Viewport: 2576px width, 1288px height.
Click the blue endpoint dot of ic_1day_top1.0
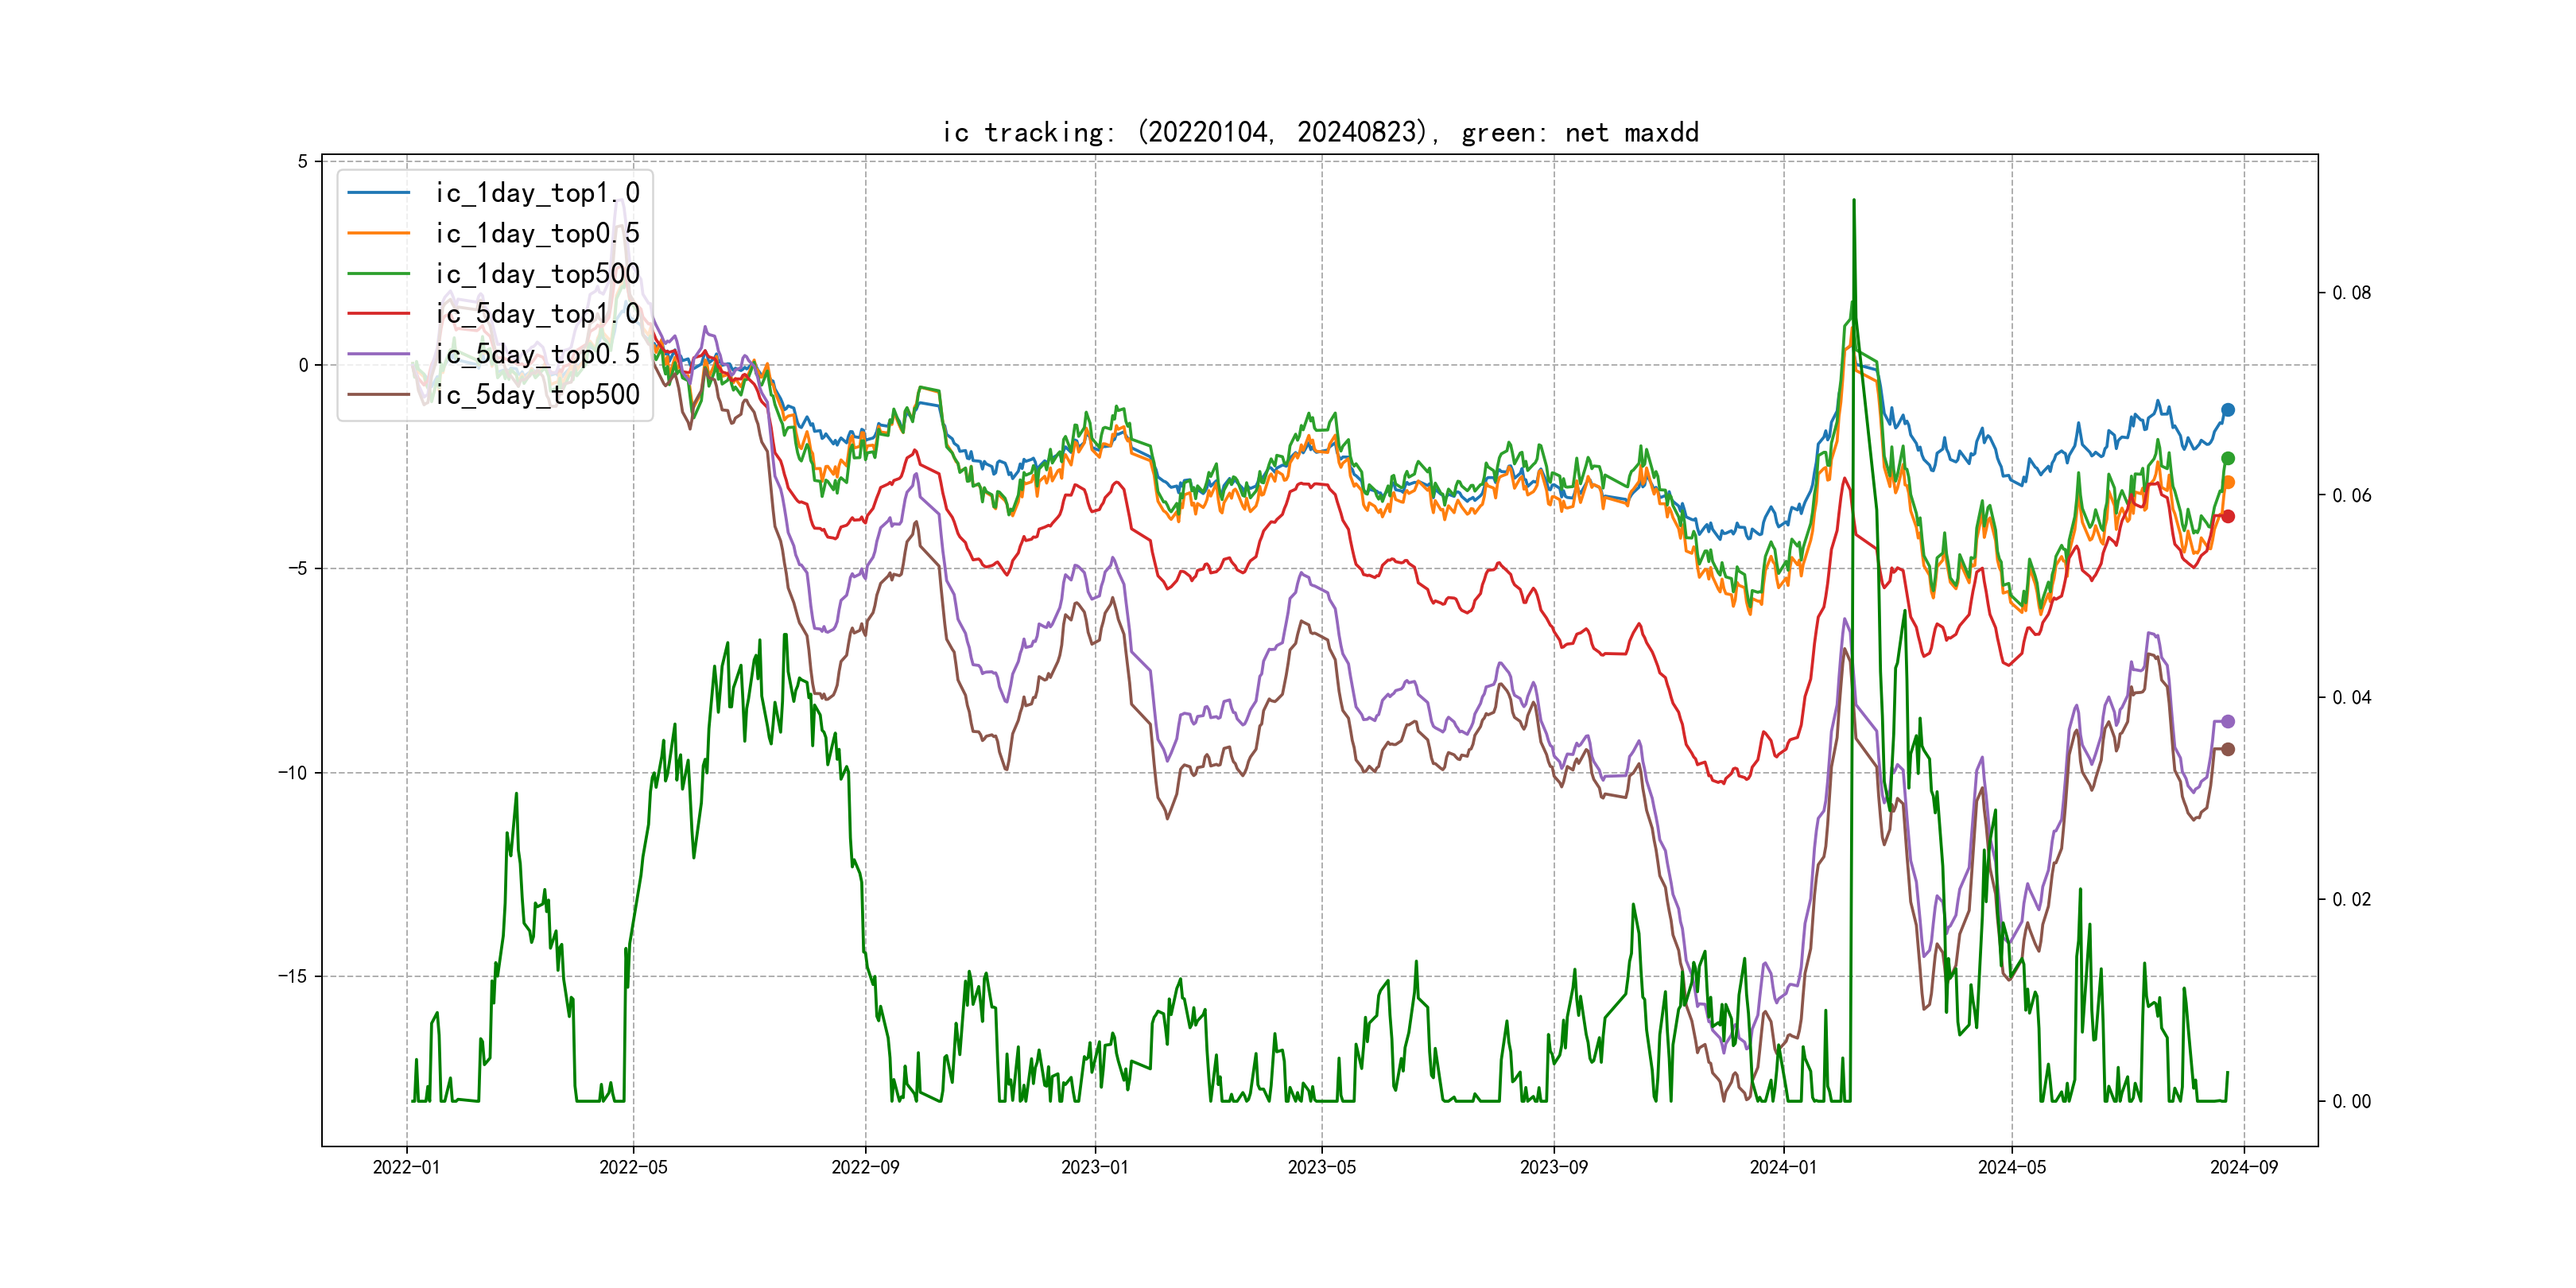point(2228,410)
